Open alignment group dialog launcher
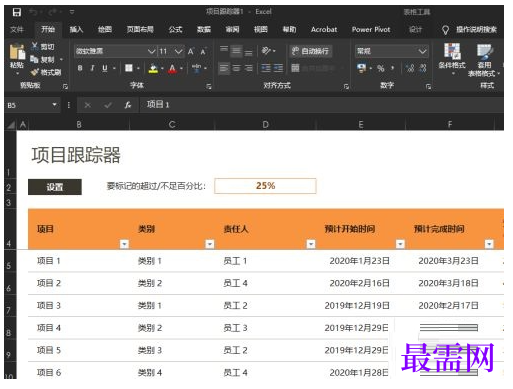 (x=346, y=86)
